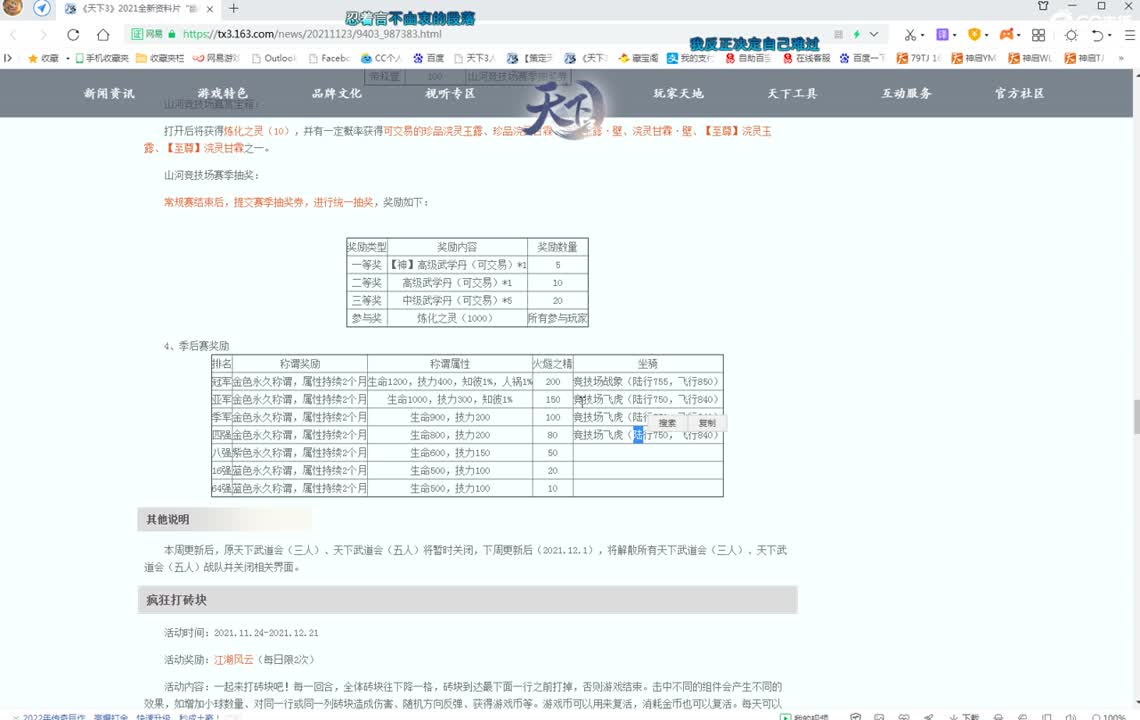This screenshot has height=720, width=1140.
Task: Open the Outlook bookmark
Action: pos(274,58)
